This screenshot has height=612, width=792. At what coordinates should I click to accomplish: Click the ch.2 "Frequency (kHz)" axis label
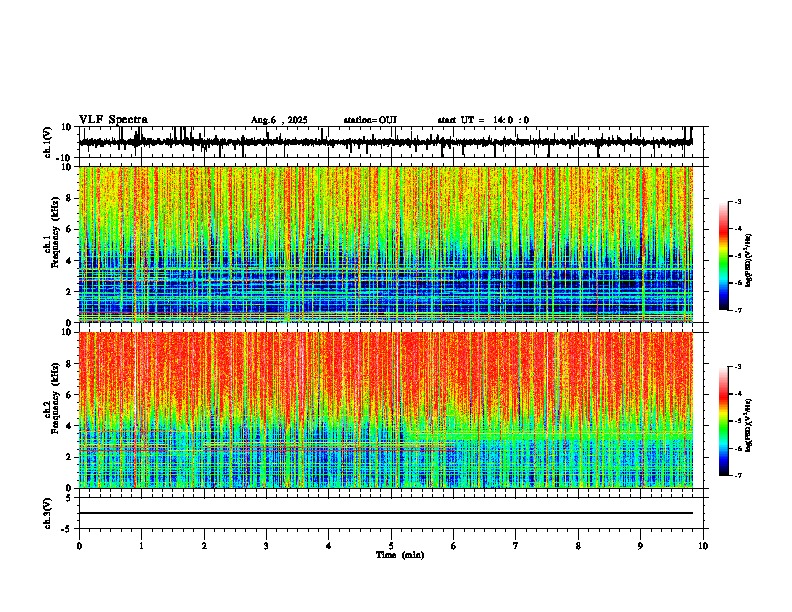tap(55, 398)
